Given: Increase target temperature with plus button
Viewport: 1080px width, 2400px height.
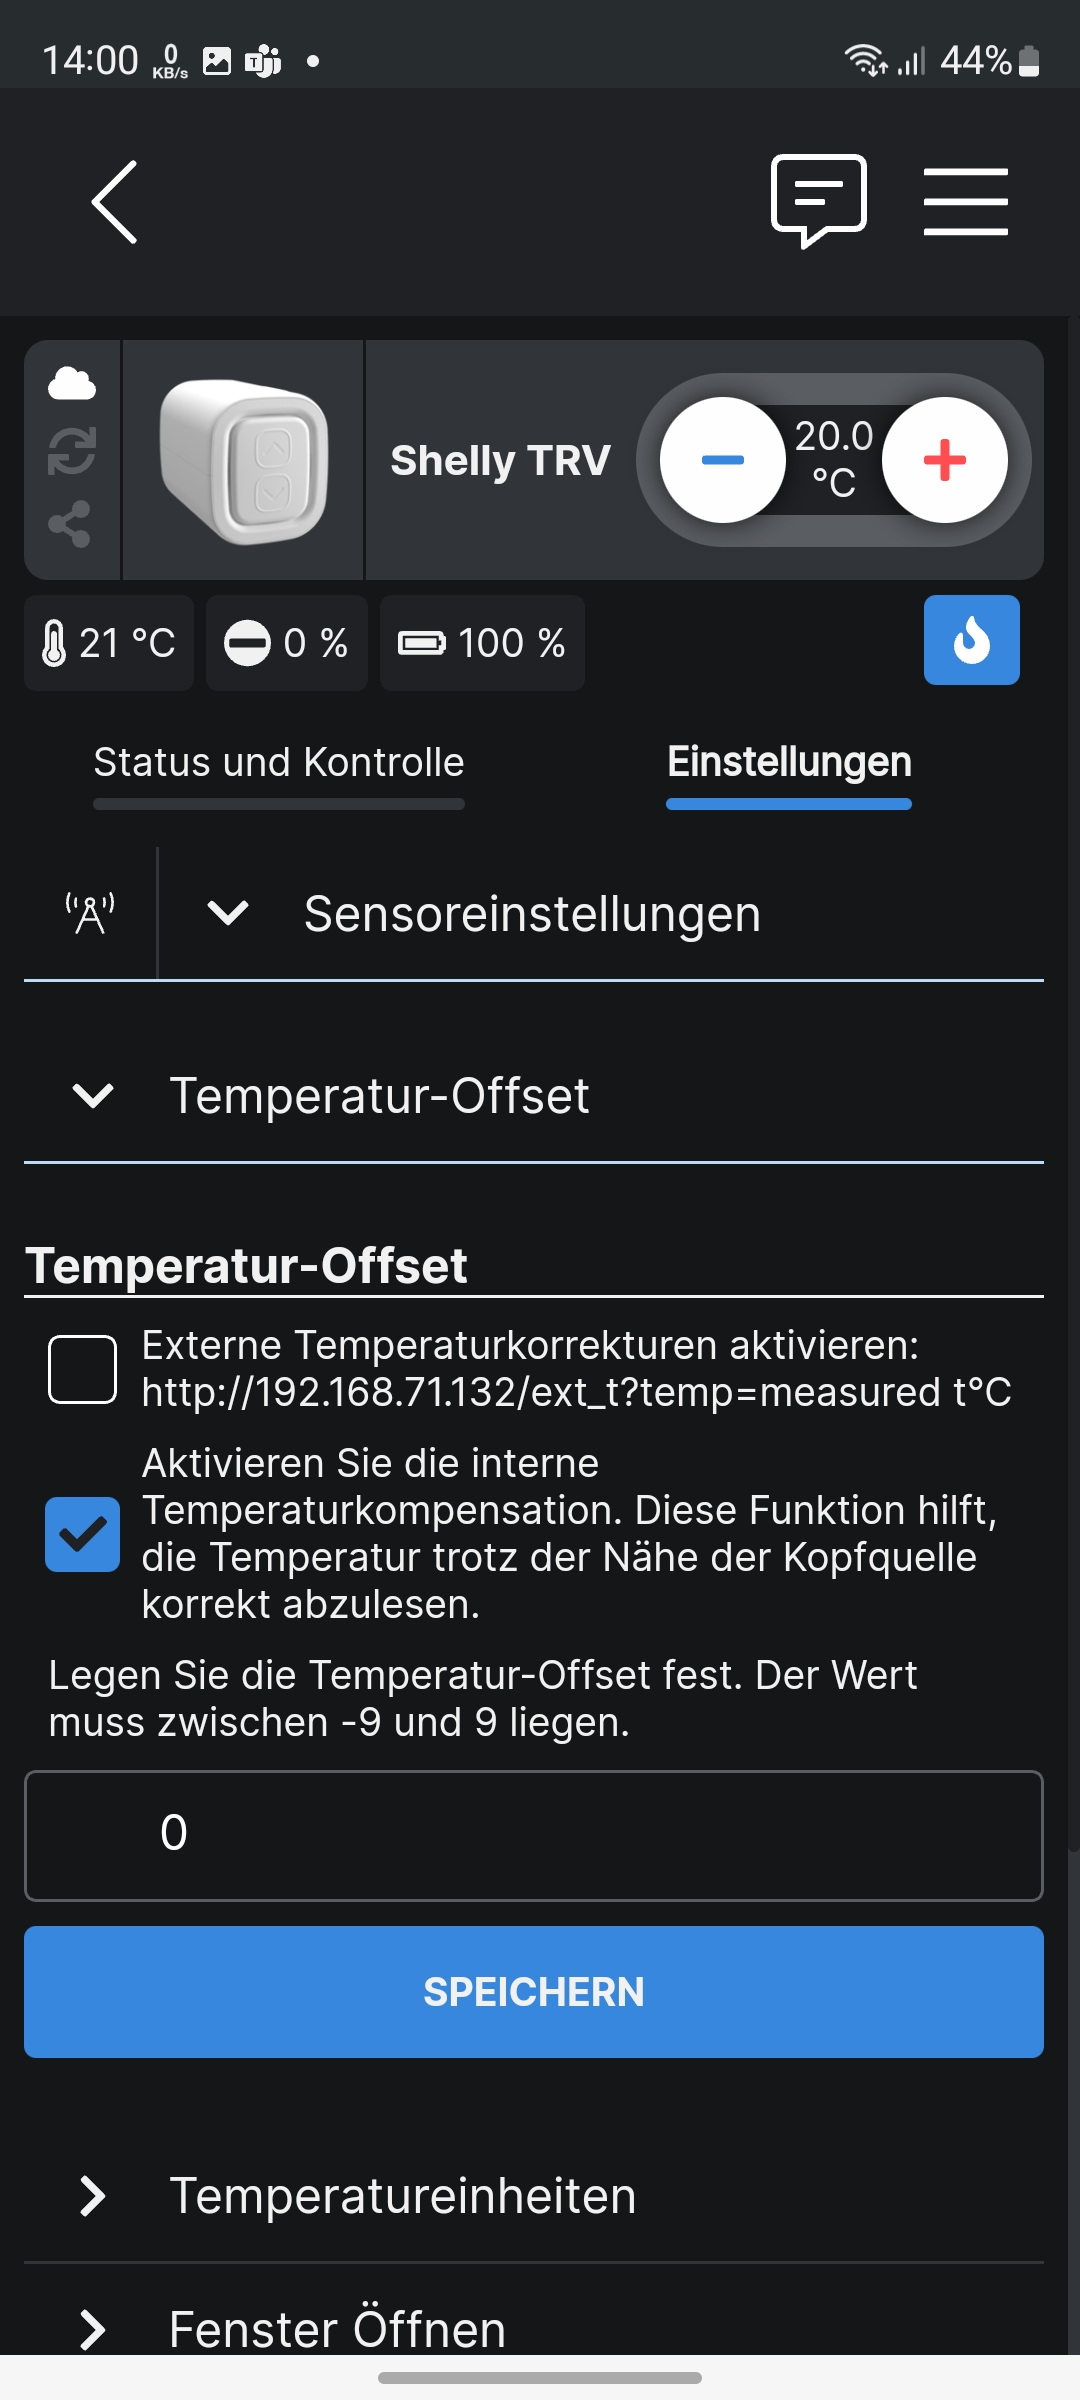Looking at the screenshot, I should pyautogui.click(x=944, y=460).
